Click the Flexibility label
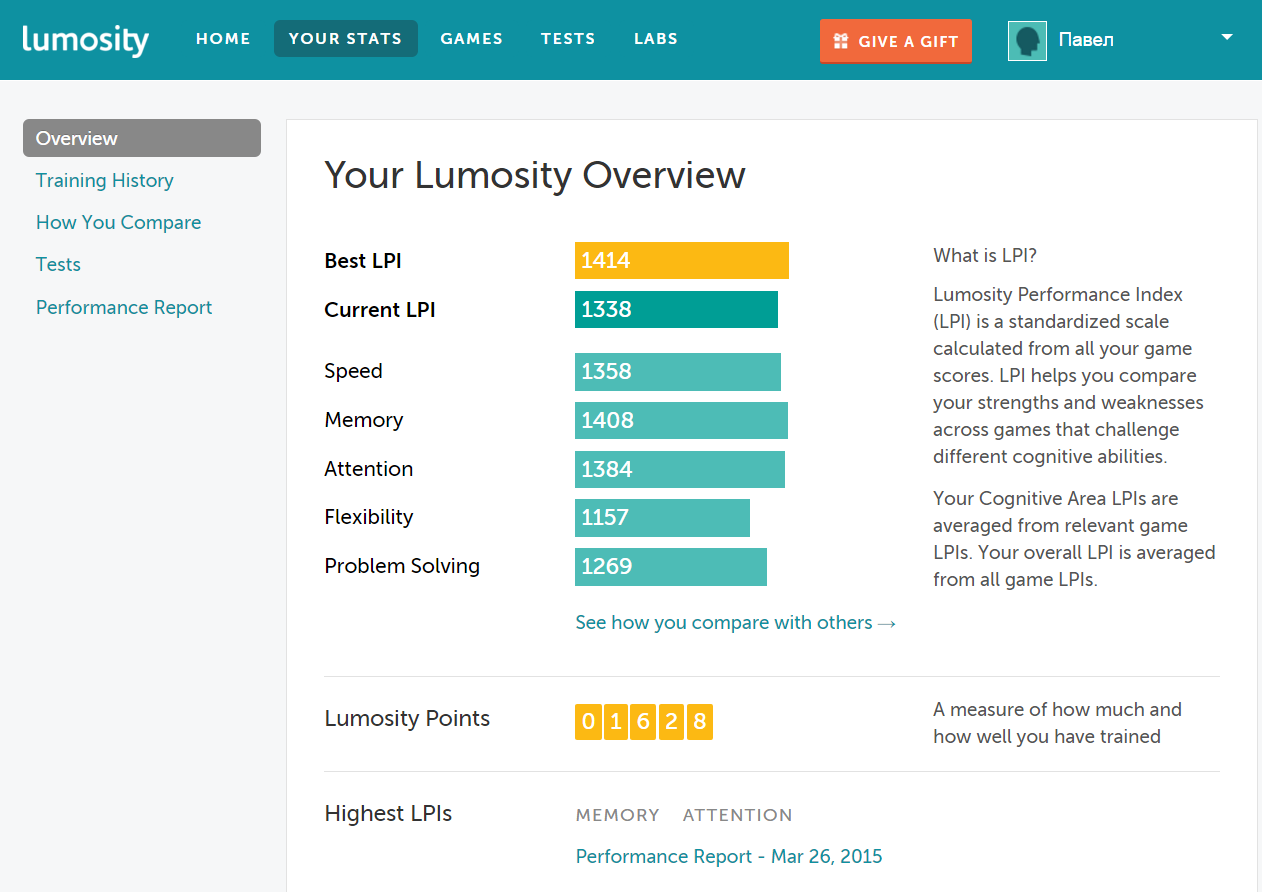Screen dimensions: 1262x892 tap(369, 517)
